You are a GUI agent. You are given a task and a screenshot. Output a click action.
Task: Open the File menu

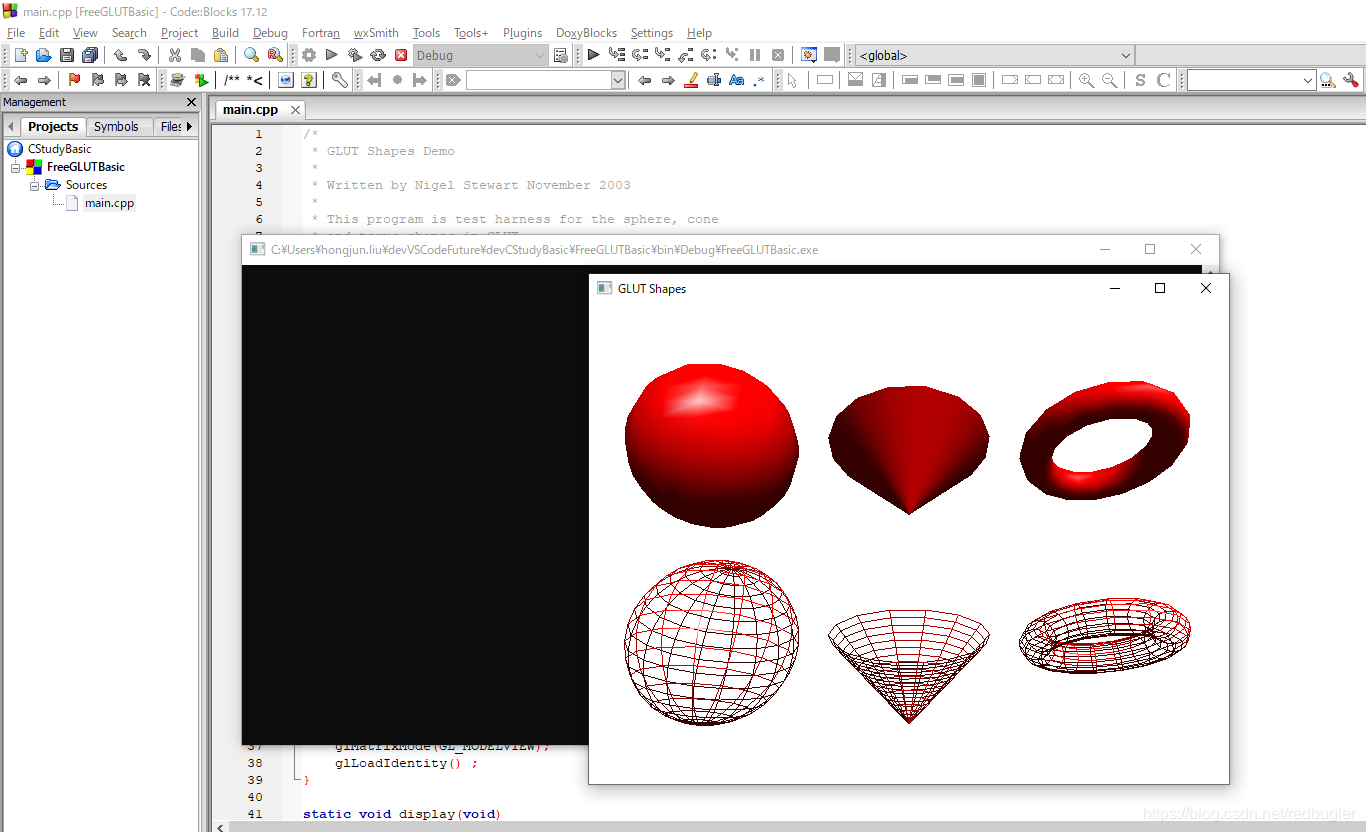[16, 33]
